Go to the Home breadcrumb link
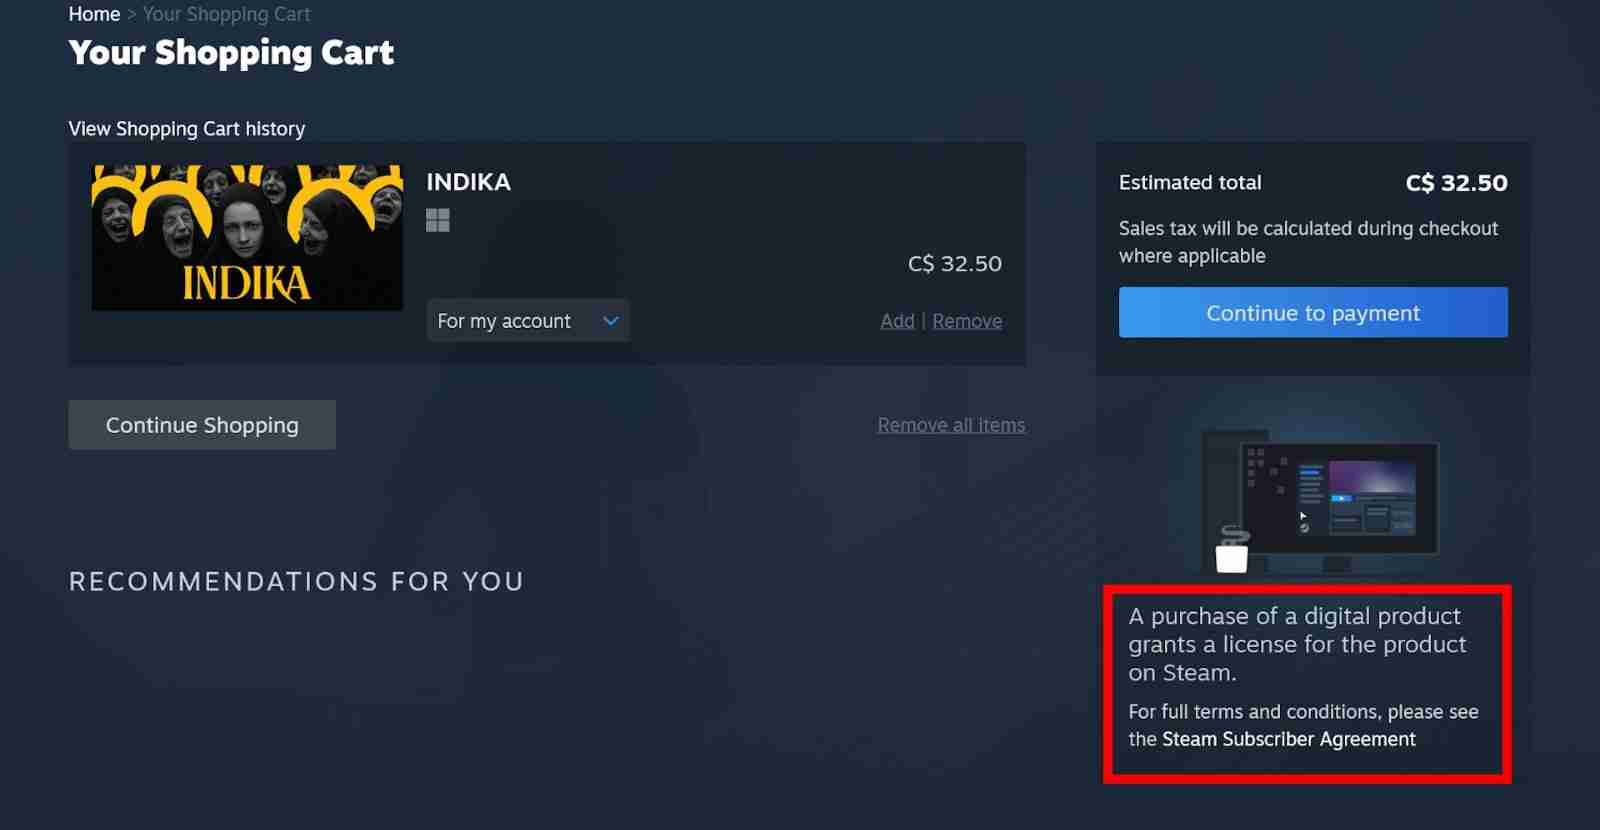 (94, 14)
